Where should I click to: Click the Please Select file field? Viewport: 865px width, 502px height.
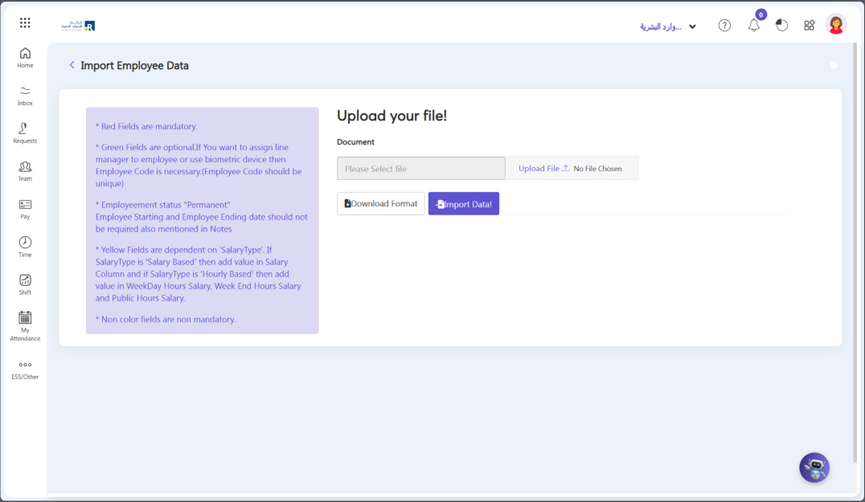point(421,169)
